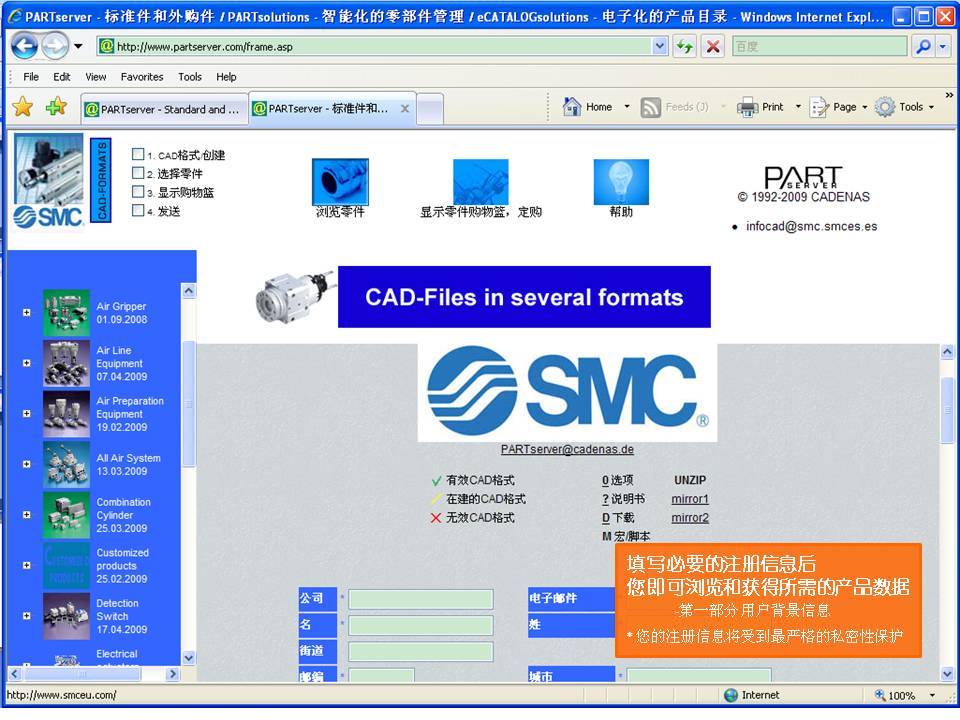Viewport: 960px width, 720px height.
Task: Click the 显示零件购物篮 basket icon
Action: pos(481,182)
